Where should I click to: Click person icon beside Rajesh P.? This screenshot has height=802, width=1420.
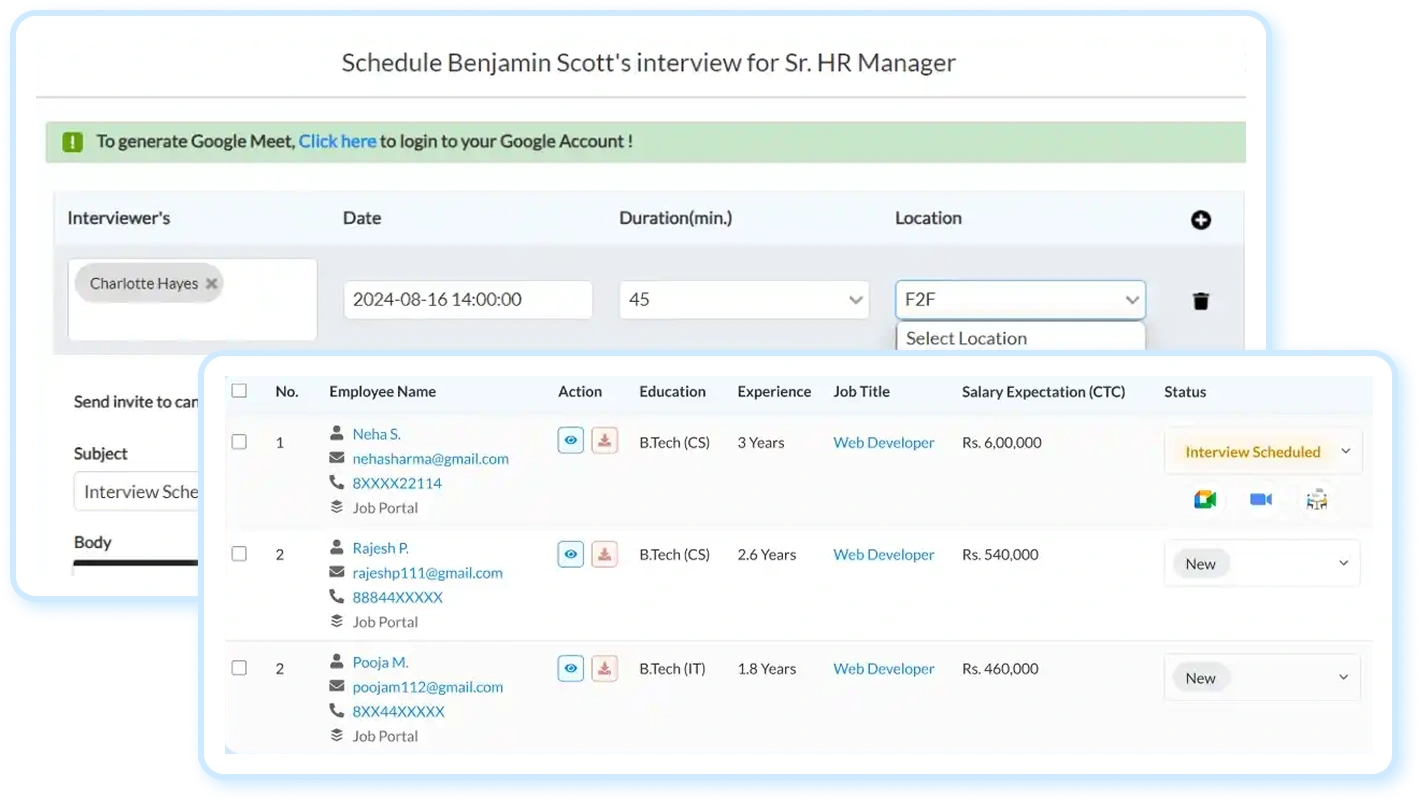[337, 548]
